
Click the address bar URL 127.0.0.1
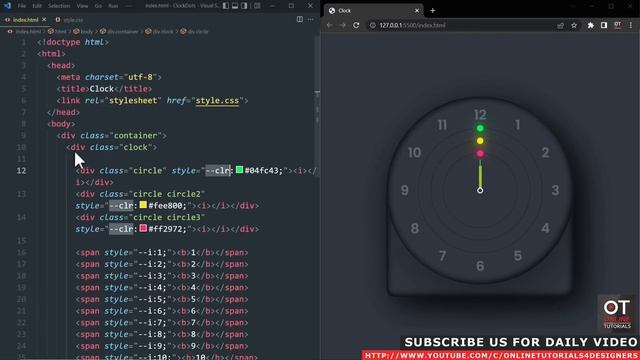[412, 25]
